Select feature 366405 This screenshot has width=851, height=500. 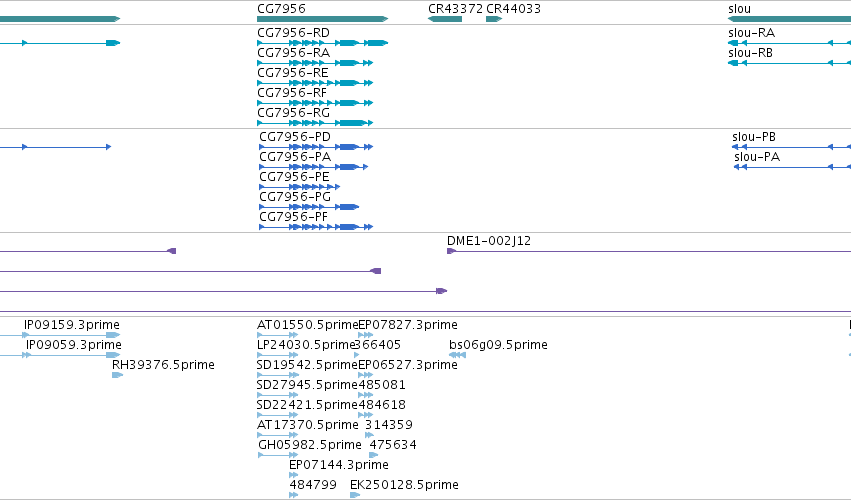[x=378, y=345]
